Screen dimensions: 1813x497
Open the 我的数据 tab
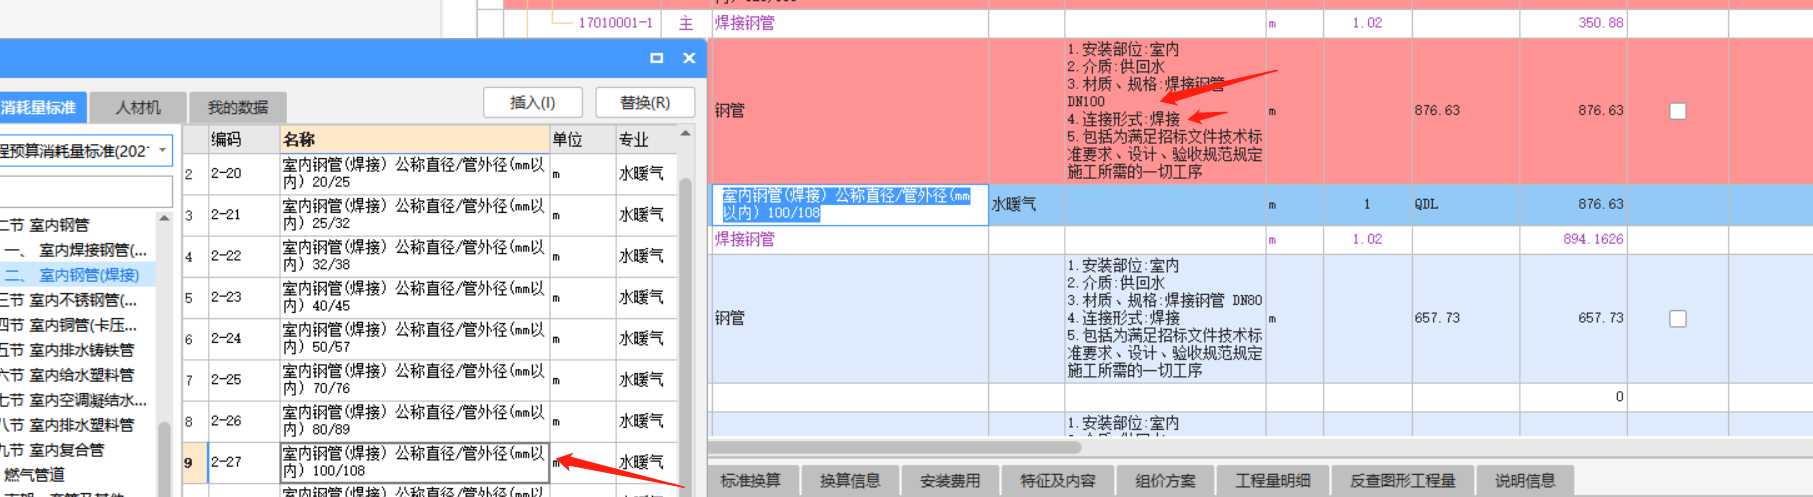tap(238, 107)
